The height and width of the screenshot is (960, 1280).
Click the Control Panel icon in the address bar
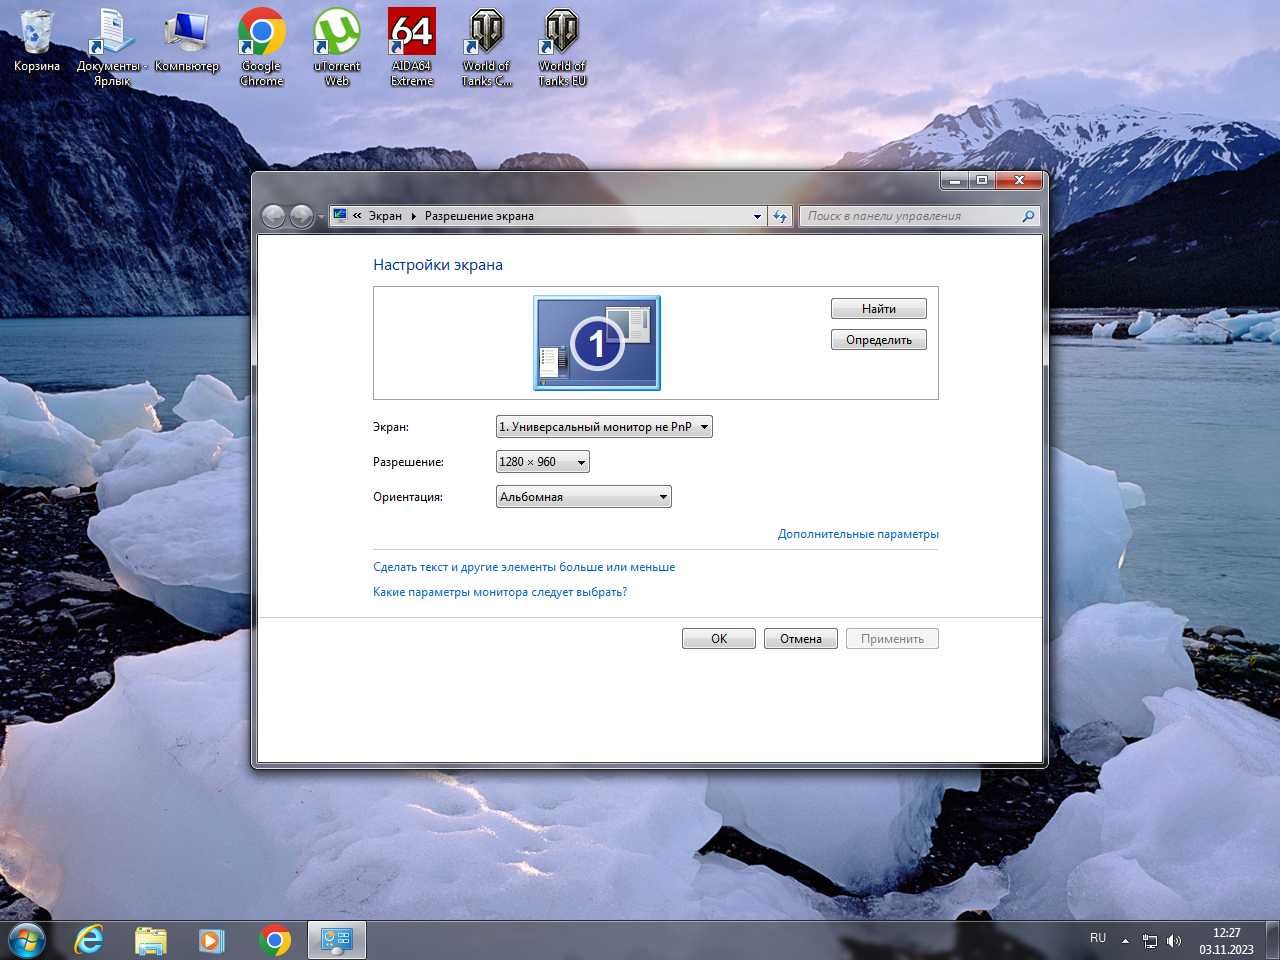[340, 215]
